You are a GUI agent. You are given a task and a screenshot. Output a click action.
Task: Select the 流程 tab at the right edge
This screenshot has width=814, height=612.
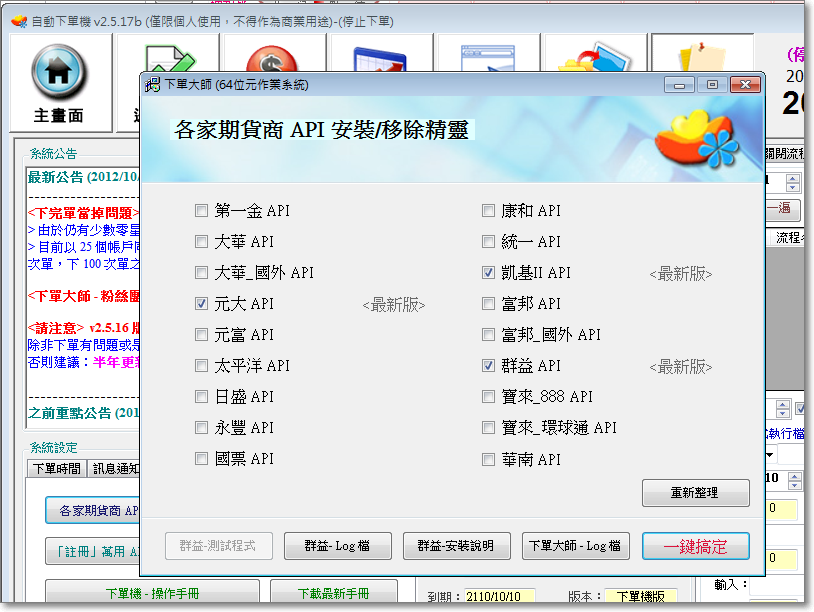pos(786,238)
